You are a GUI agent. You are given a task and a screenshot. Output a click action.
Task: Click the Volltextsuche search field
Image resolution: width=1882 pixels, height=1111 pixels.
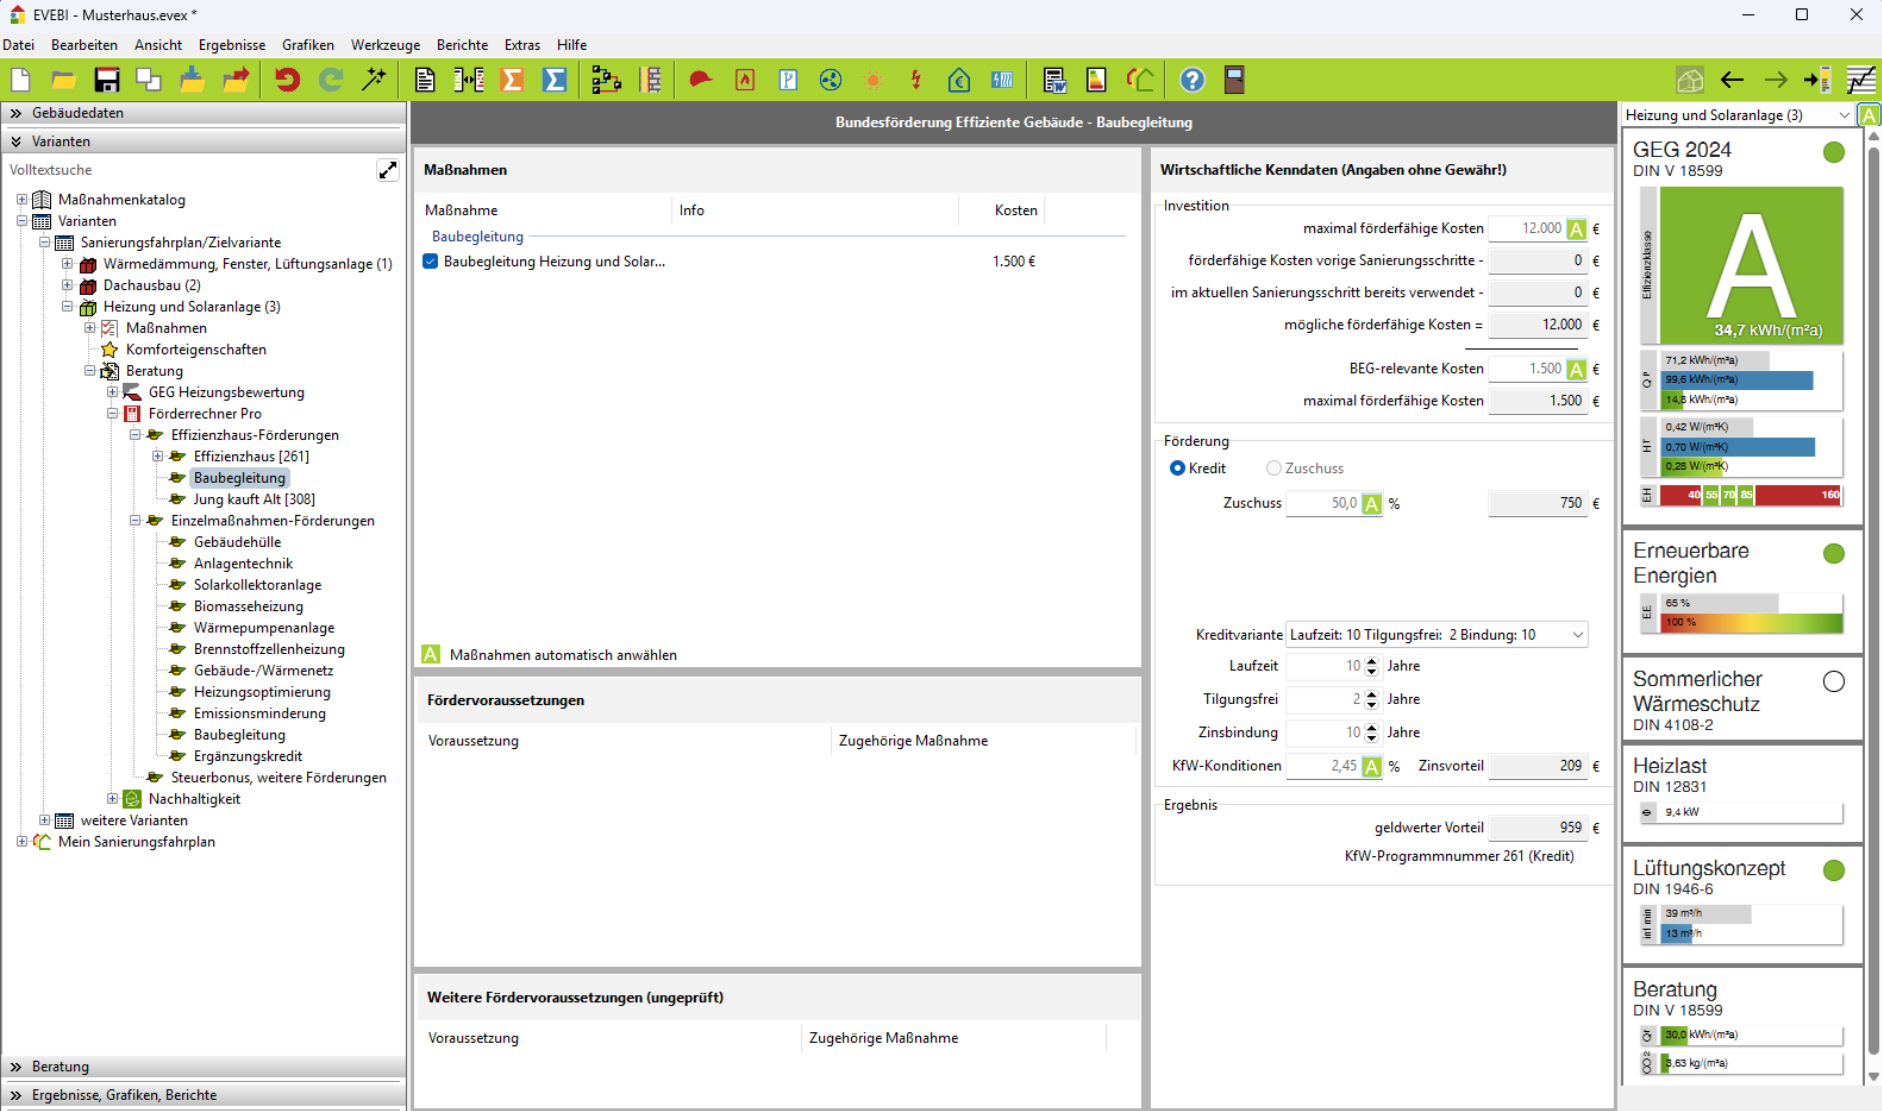[190, 170]
